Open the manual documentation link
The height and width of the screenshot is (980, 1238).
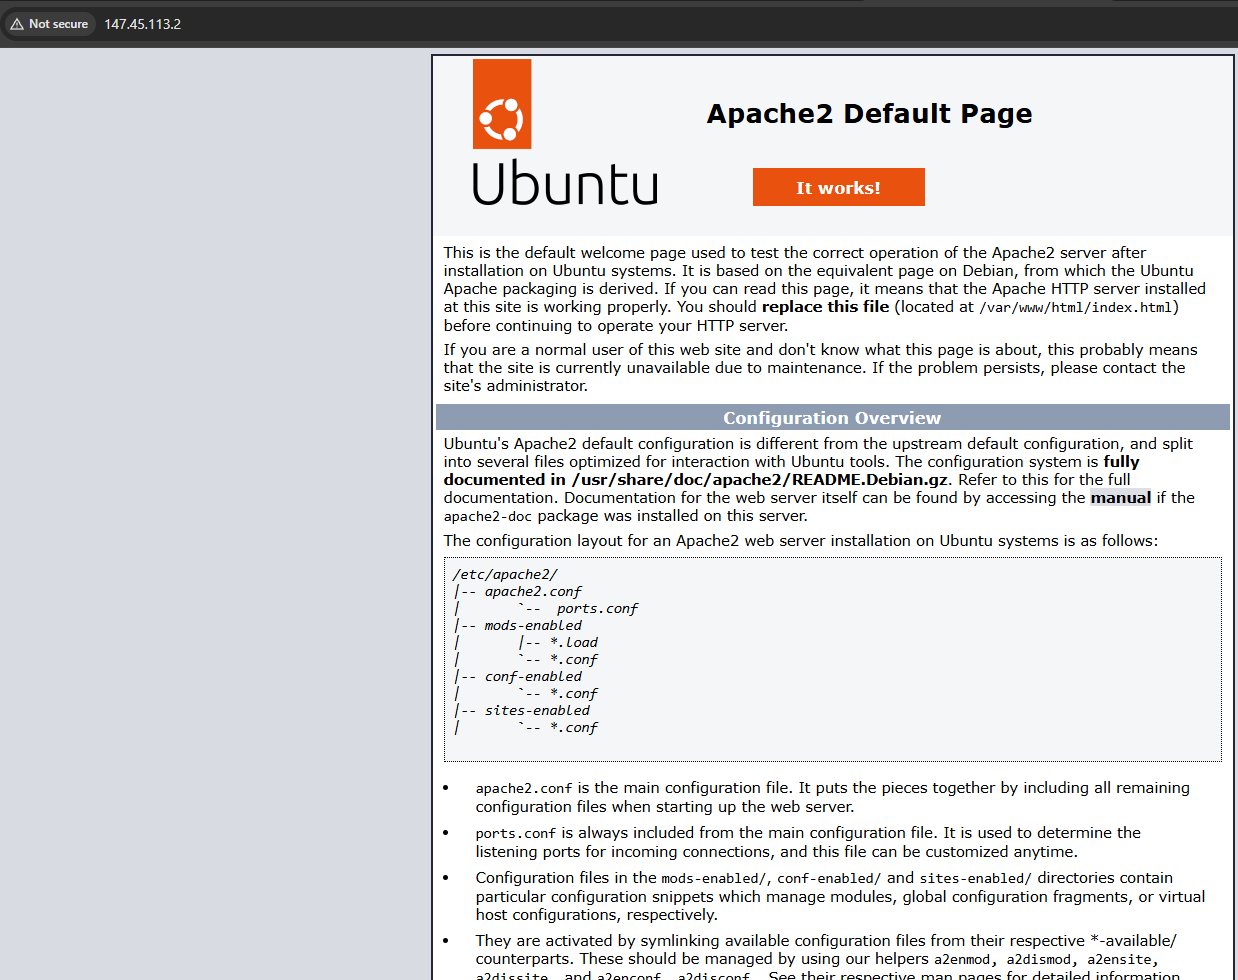1120,498
